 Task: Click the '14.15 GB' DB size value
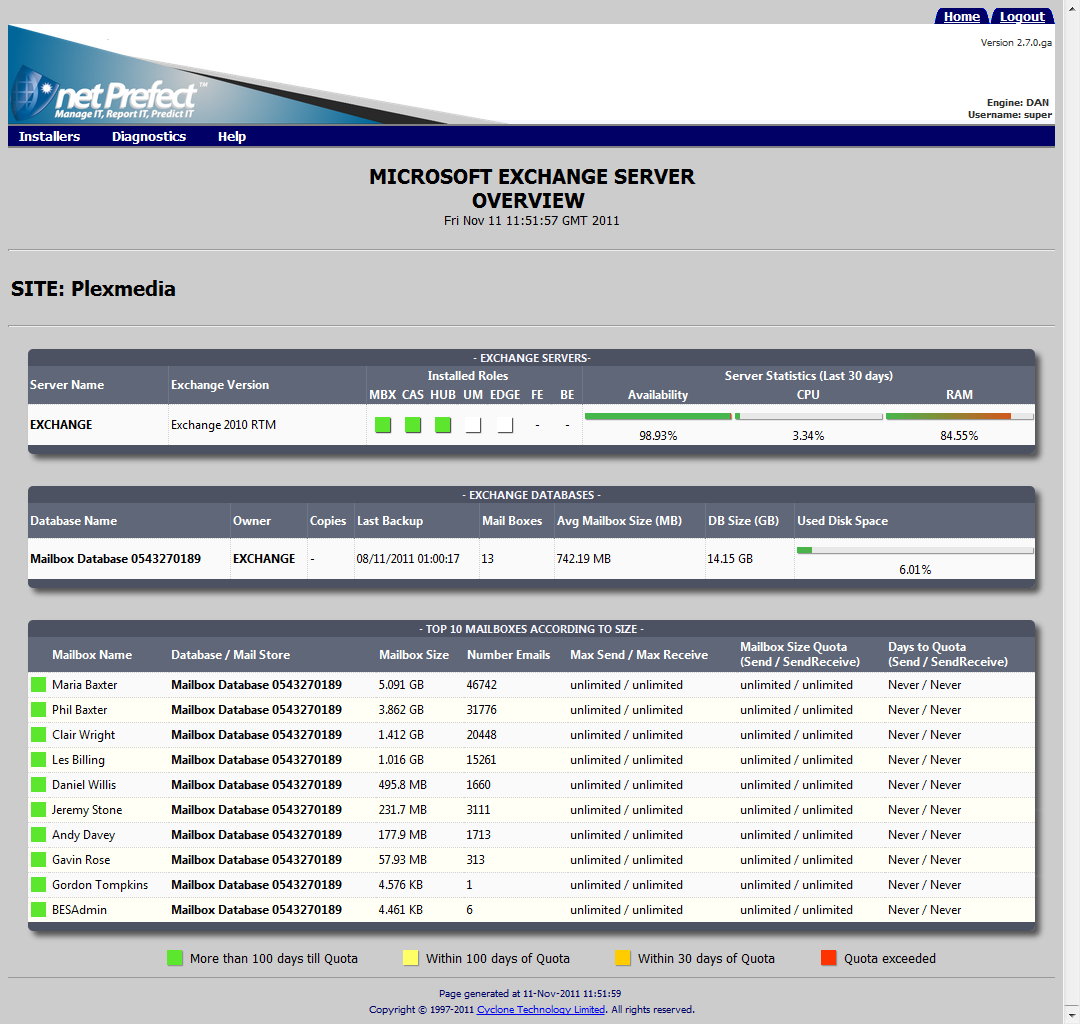coord(730,558)
